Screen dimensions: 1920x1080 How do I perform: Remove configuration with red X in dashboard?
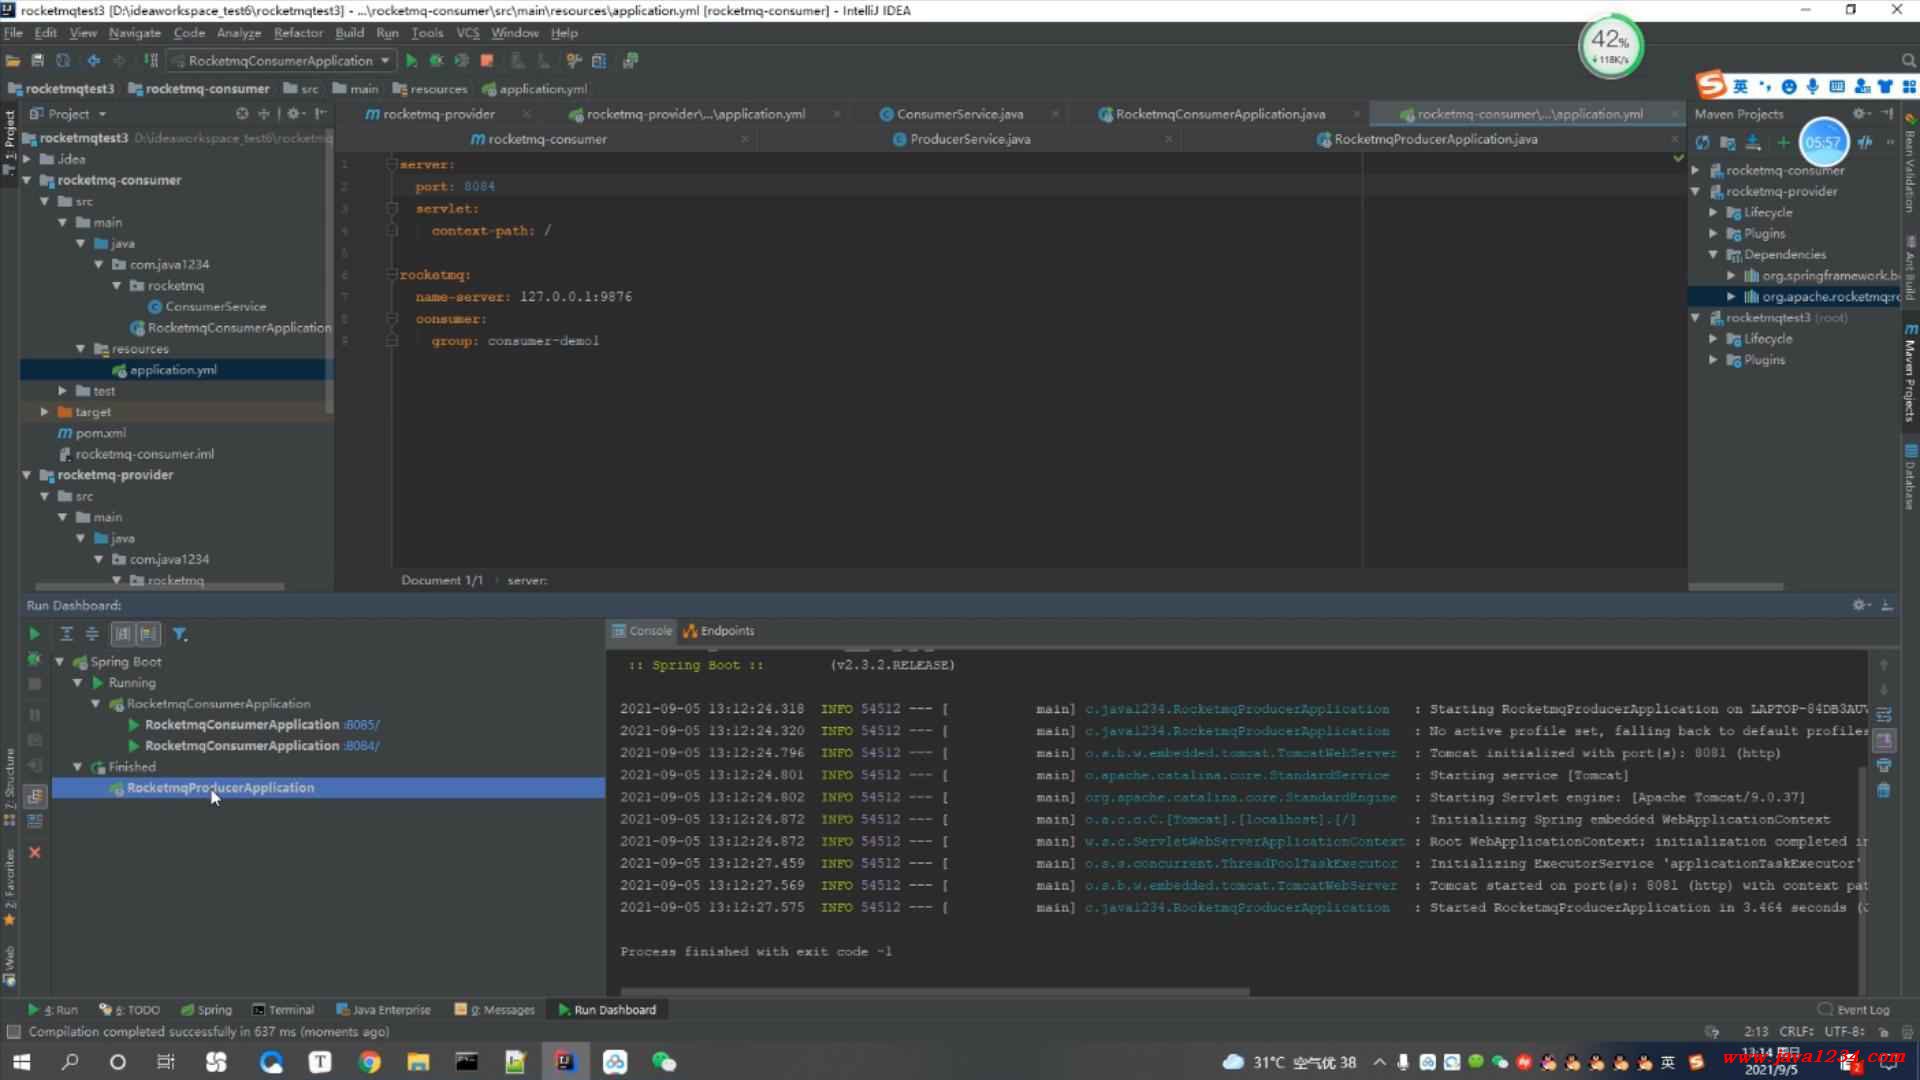pos(35,852)
